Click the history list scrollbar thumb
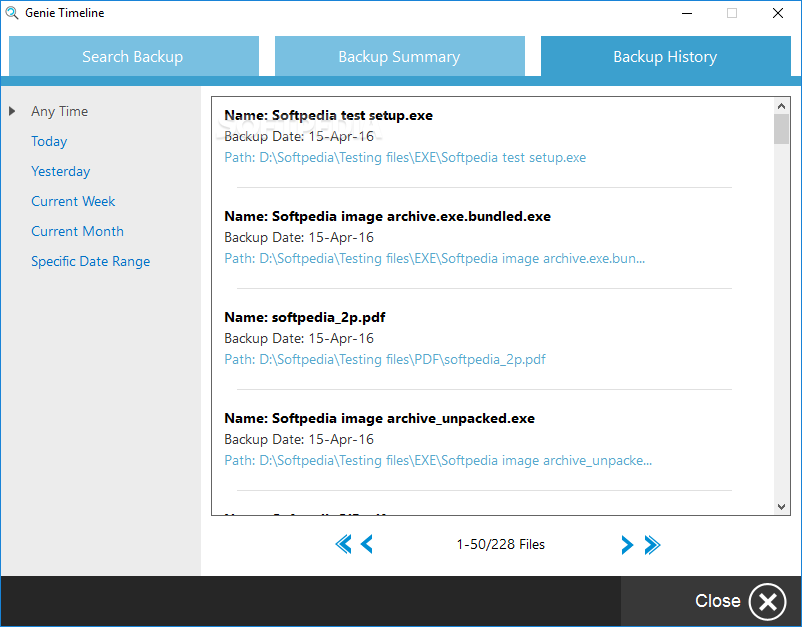 tap(781, 129)
